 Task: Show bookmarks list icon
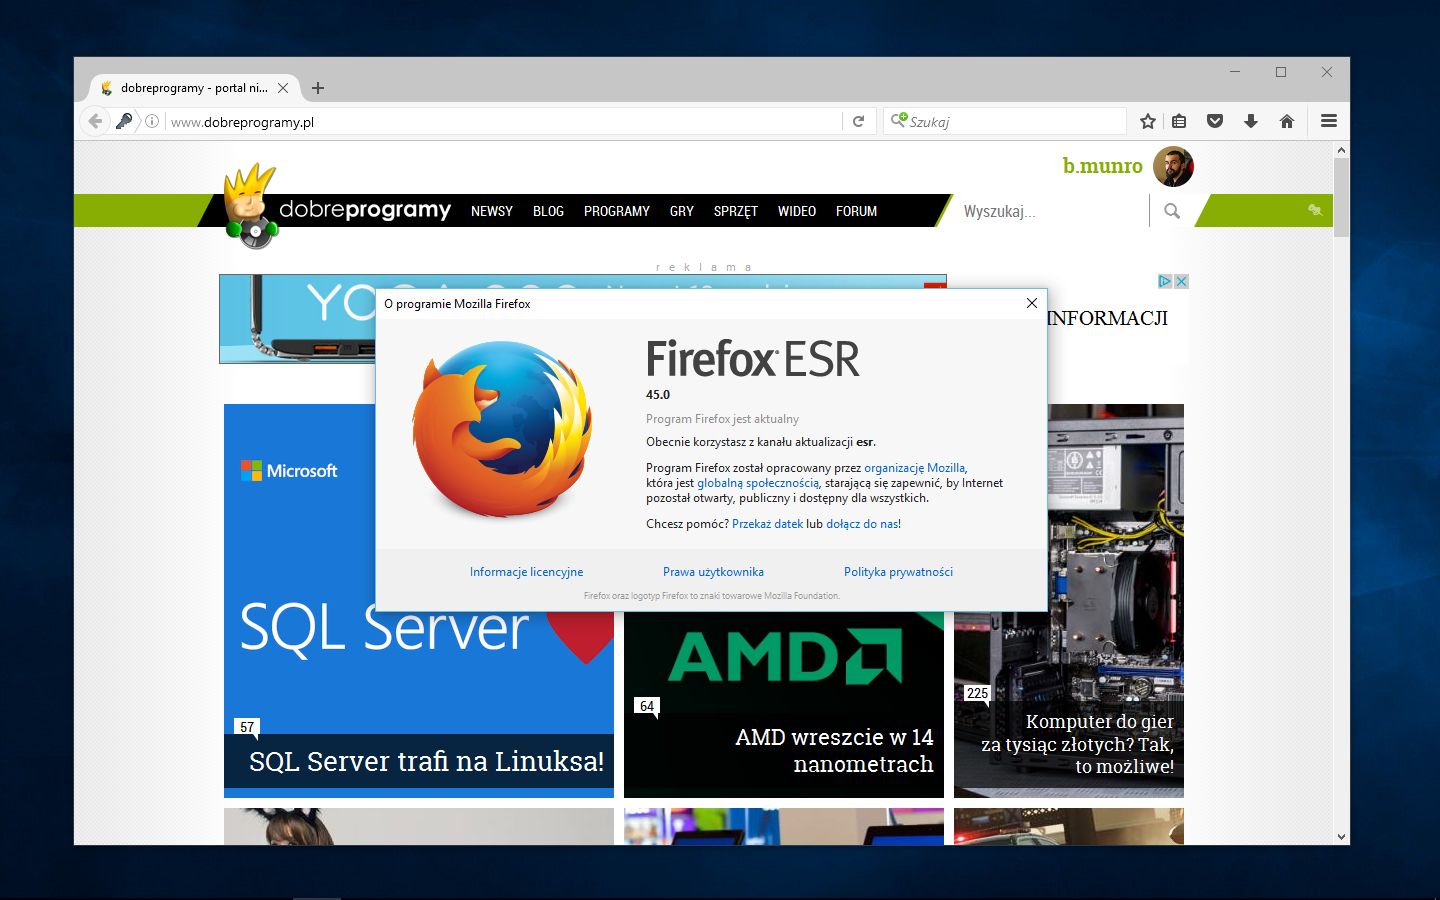pyautogui.click(x=1180, y=121)
